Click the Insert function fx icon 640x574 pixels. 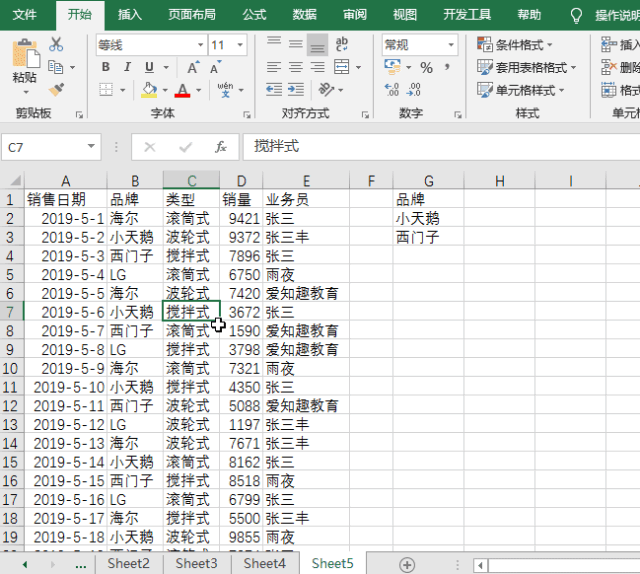(221, 147)
